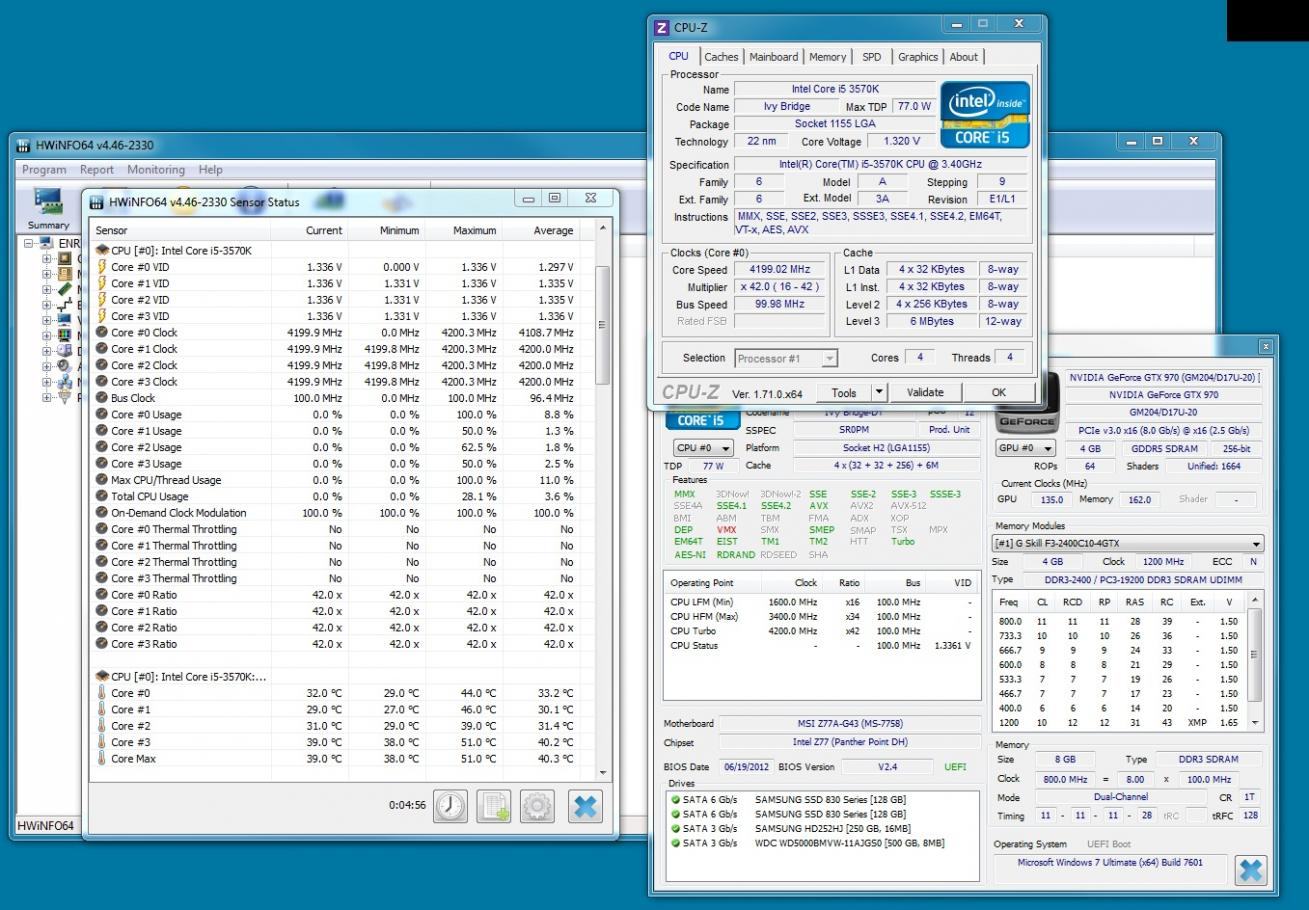Open sensor settings via the gear icon
The height and width of the screenshot is (910, 1309).
pos(539,806)
